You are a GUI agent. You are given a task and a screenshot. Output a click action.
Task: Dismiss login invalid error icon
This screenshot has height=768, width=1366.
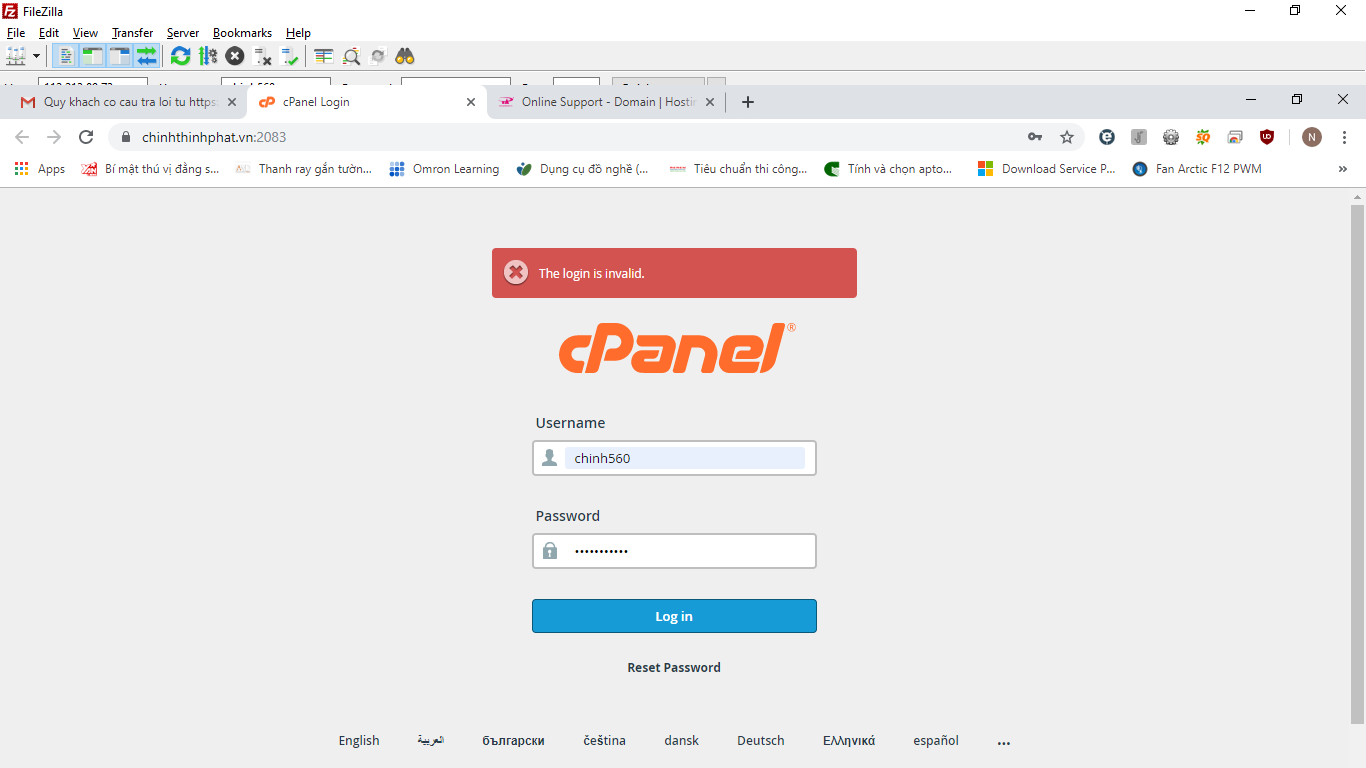(x=516, y=273)
